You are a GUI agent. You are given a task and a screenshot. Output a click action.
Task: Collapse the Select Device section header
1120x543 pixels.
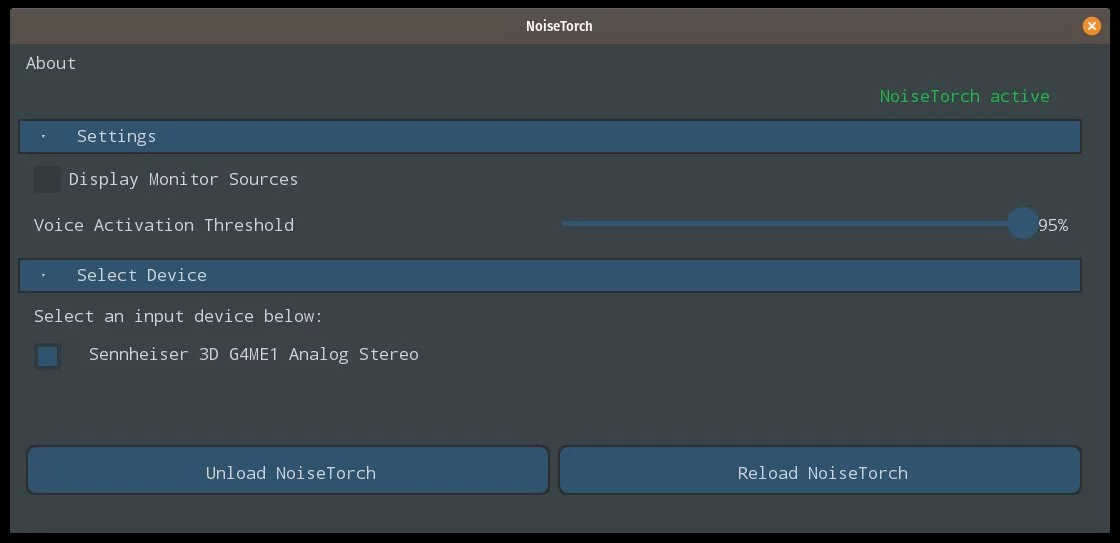pos(549,275)
